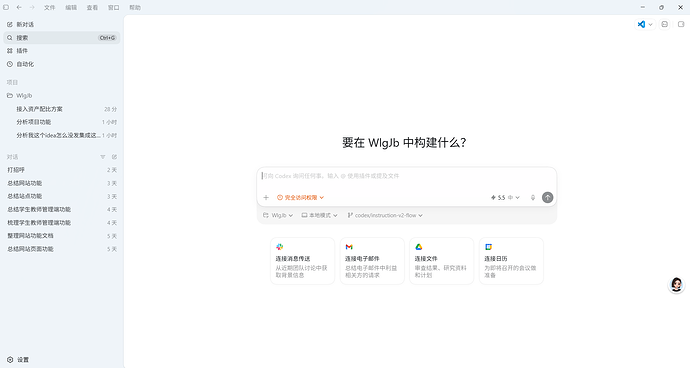Viewport: 690px width, 368px height.
Task: Open the 打招呼 conversation
Action: click(62, 170)
